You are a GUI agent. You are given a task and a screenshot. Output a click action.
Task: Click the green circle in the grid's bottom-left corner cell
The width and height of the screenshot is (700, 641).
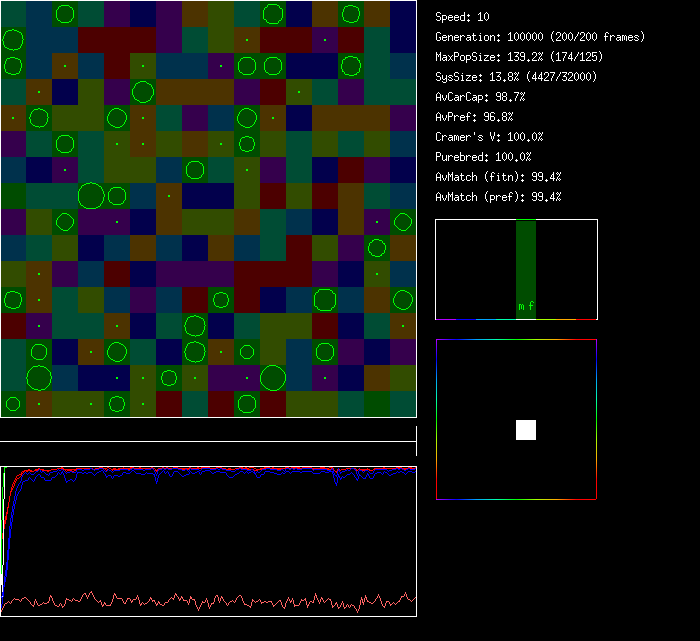(x=13, y=405)
